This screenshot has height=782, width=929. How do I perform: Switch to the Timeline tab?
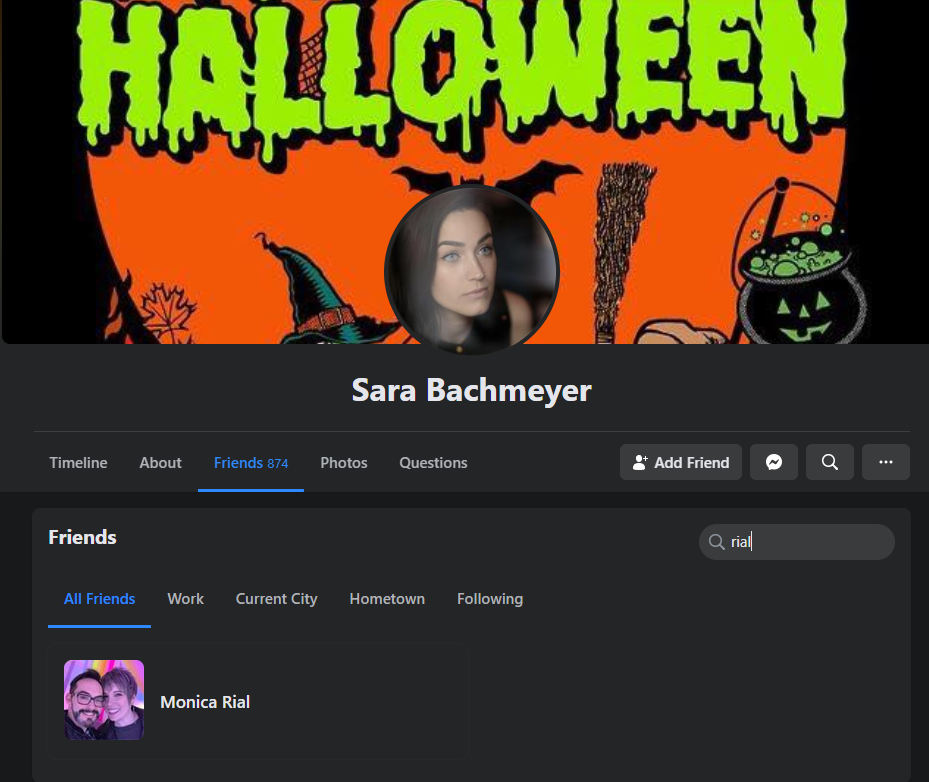(x=78, y=463)
